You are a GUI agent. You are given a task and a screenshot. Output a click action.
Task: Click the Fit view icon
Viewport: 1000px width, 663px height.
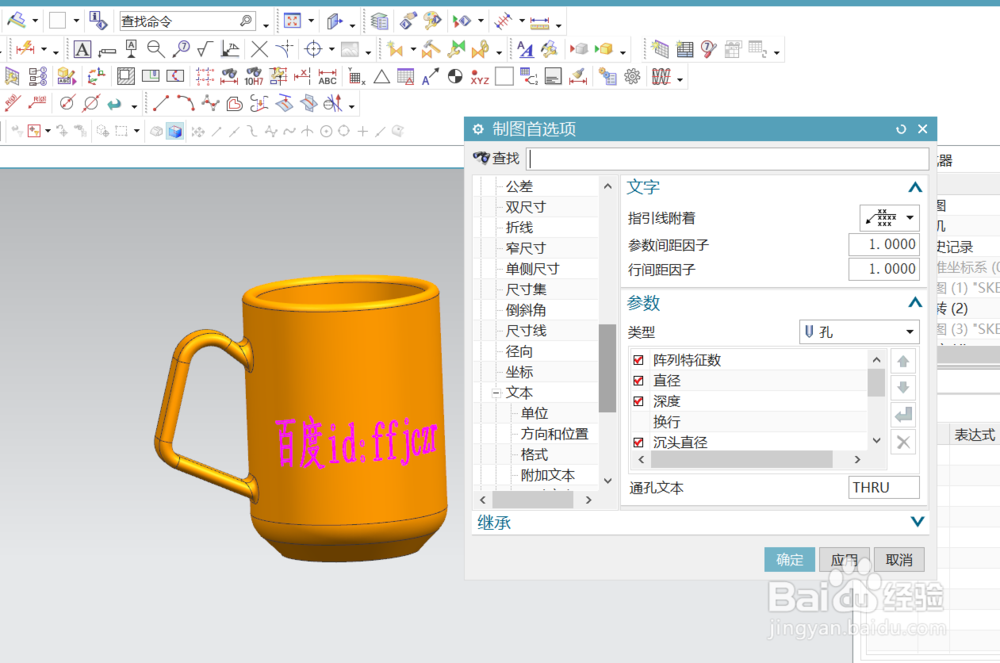[292, 21]
